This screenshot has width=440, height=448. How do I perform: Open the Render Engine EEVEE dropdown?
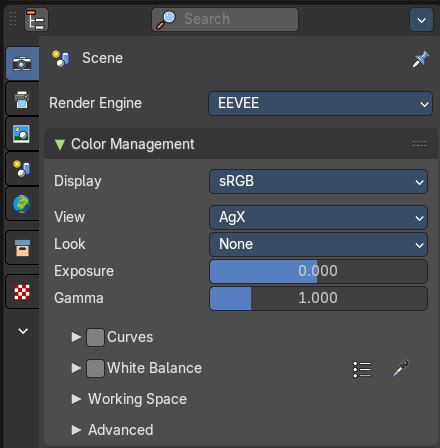(x=320, y=103)
